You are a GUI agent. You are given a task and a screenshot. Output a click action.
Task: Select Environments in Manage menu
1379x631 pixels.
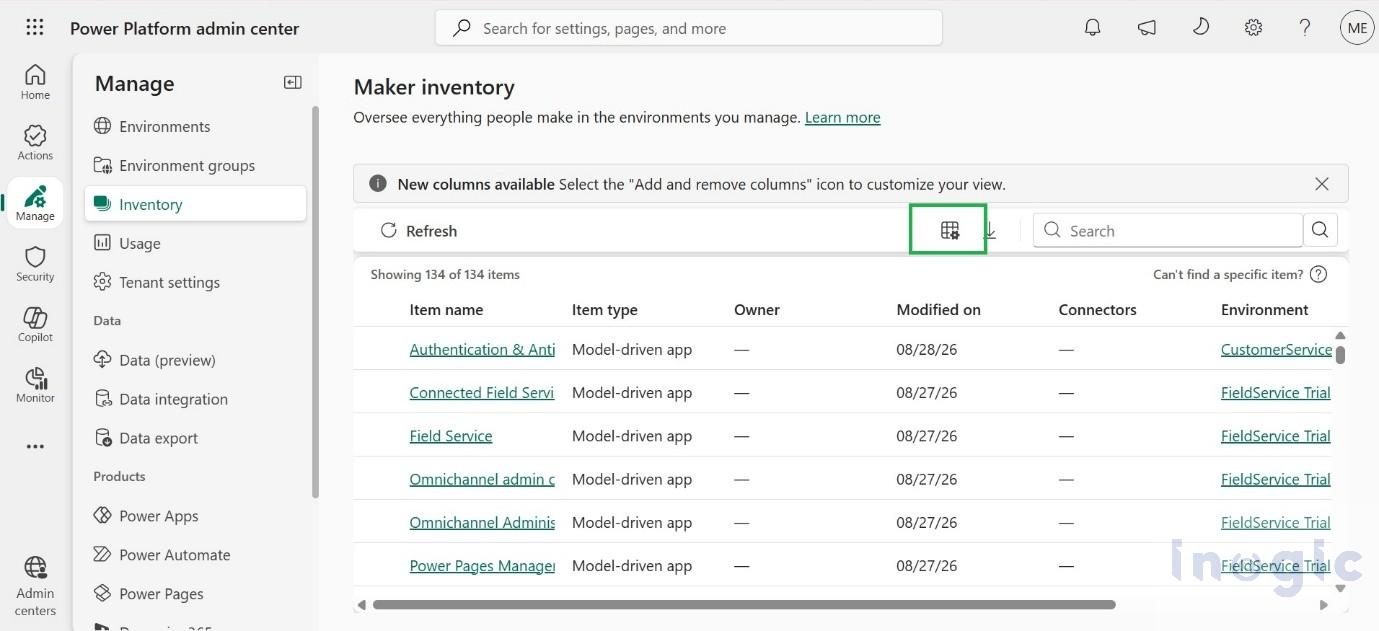pos(196,126)
